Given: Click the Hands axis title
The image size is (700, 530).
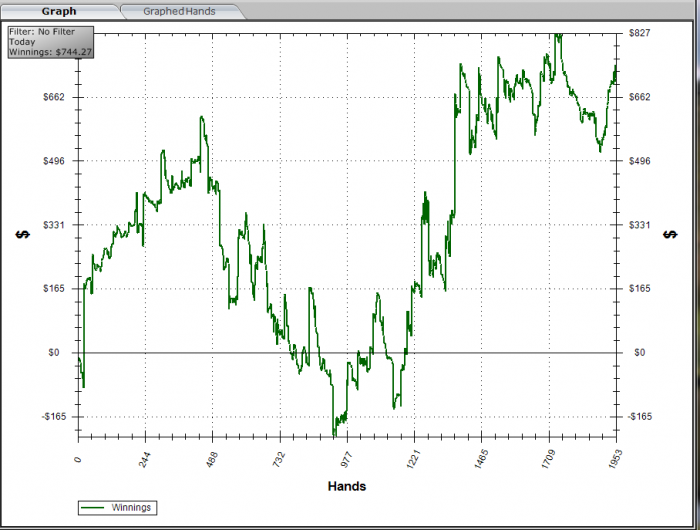Looking at the screenshot, I should (347, 486).
